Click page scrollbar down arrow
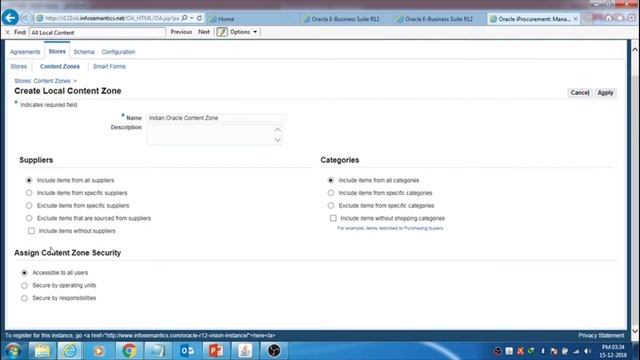 click(x=635, y=331)
